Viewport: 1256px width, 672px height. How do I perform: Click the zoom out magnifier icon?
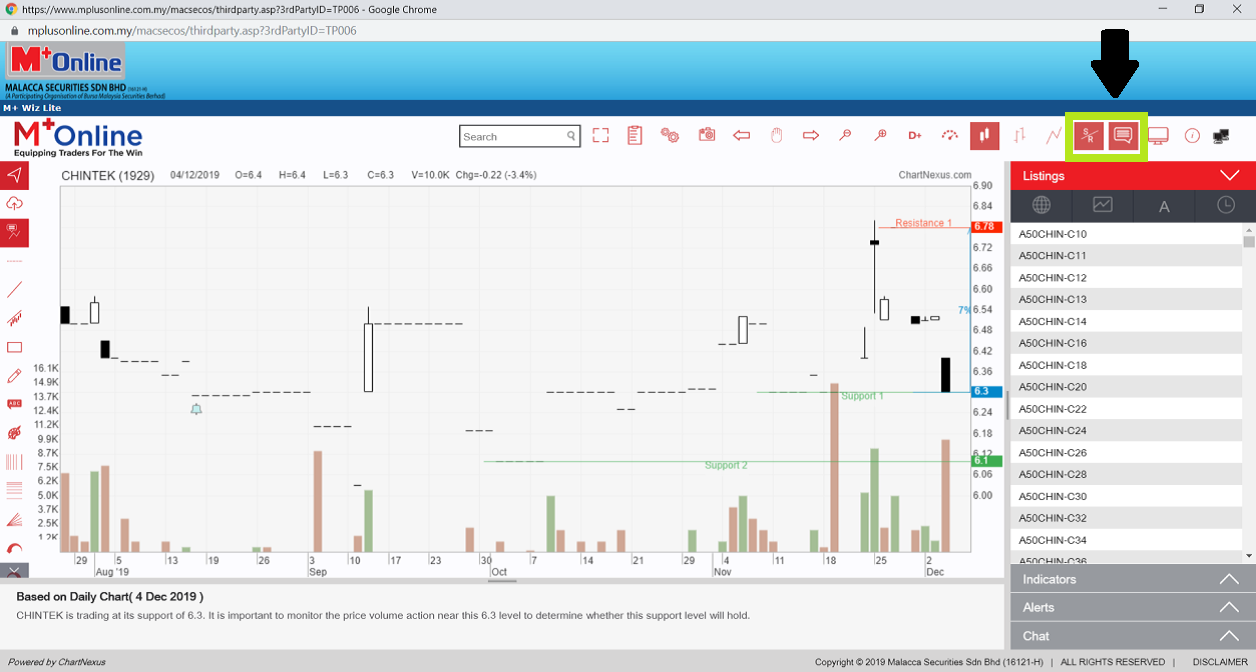point(845,136)
